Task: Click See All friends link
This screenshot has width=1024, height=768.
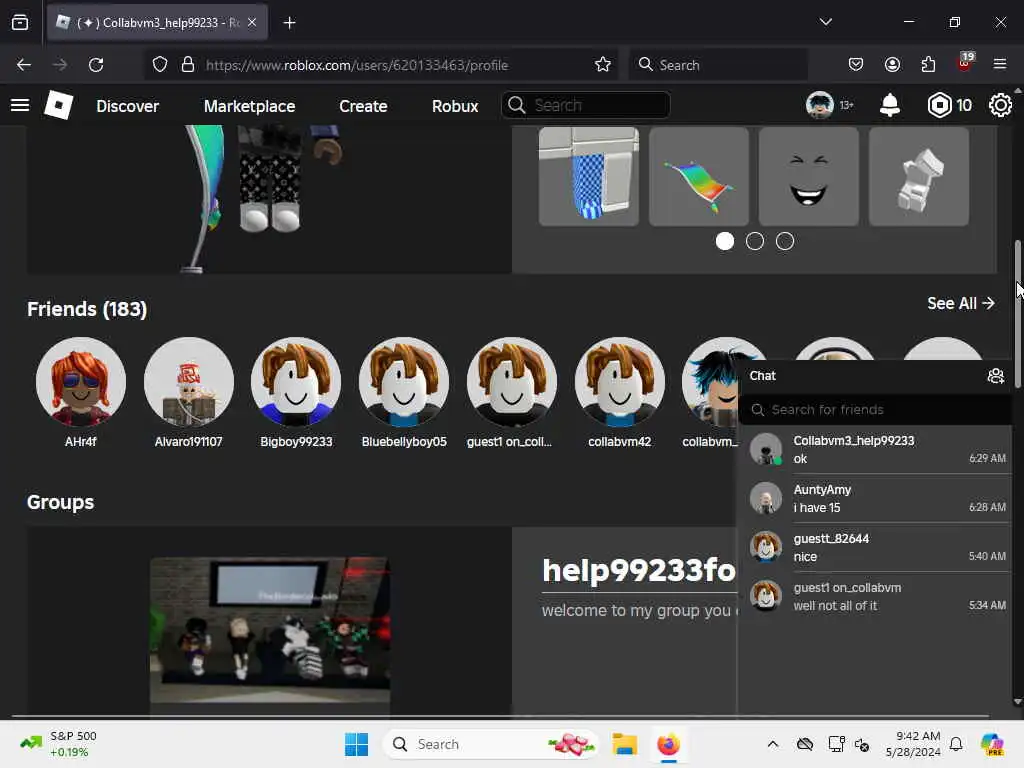Action: (x=961, y=304)
